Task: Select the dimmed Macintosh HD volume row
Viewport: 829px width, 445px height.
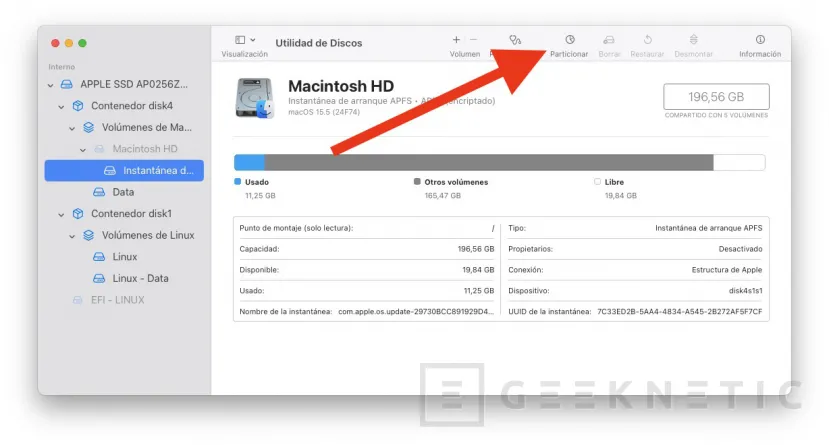Action: [x=124, y=149]
